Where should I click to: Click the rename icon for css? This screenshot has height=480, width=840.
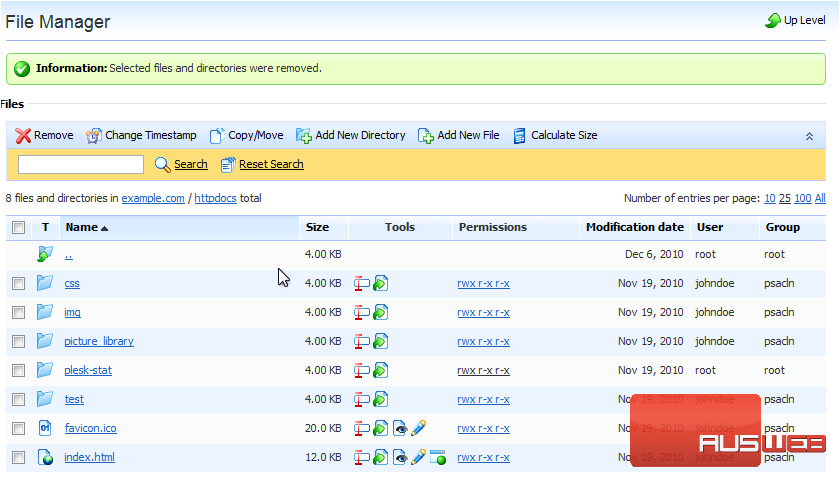click(x=362, y=283)
